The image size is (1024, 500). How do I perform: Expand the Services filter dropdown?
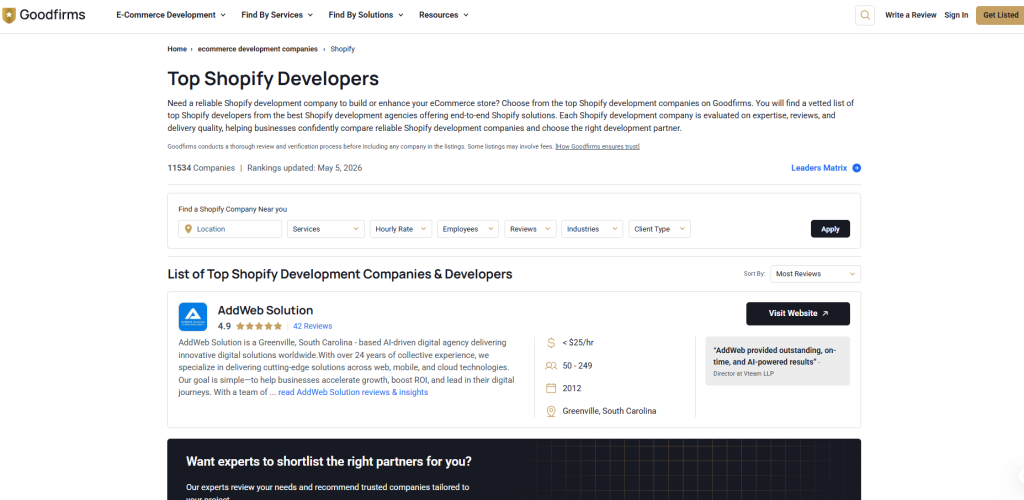(x=326, y=229)
